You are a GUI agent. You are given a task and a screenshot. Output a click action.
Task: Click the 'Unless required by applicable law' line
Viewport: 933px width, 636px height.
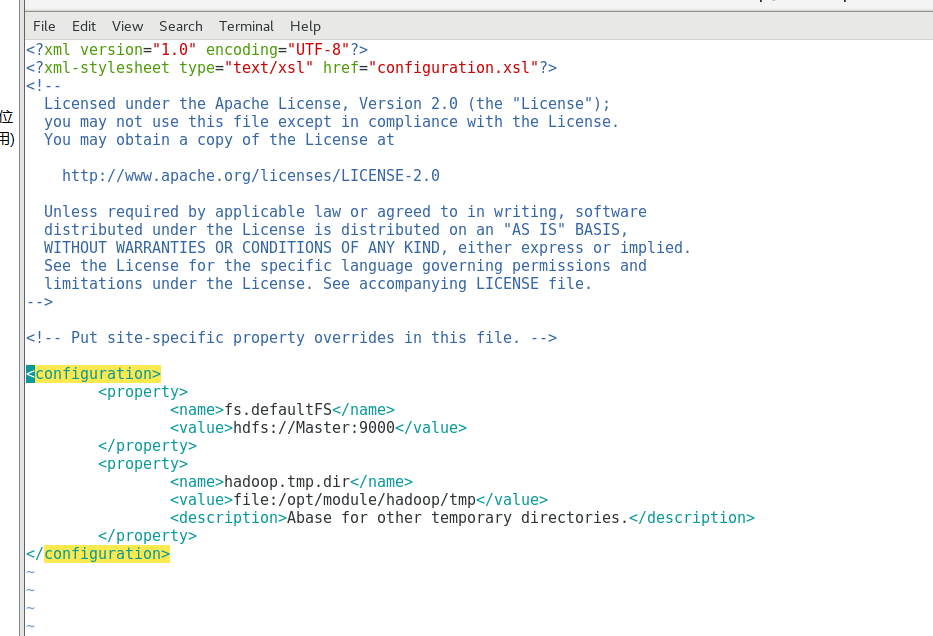pos(345,212)
